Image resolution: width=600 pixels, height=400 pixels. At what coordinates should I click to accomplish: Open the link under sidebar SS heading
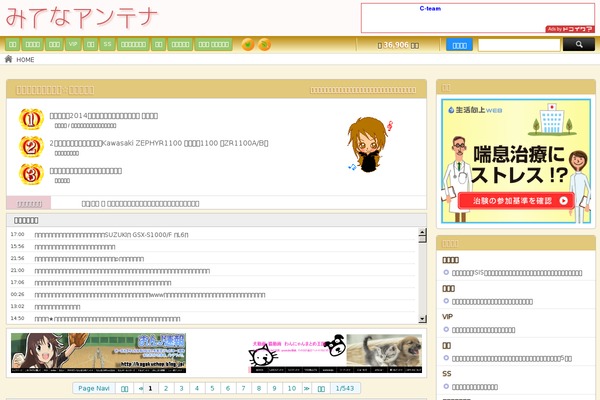pos(475,387)
